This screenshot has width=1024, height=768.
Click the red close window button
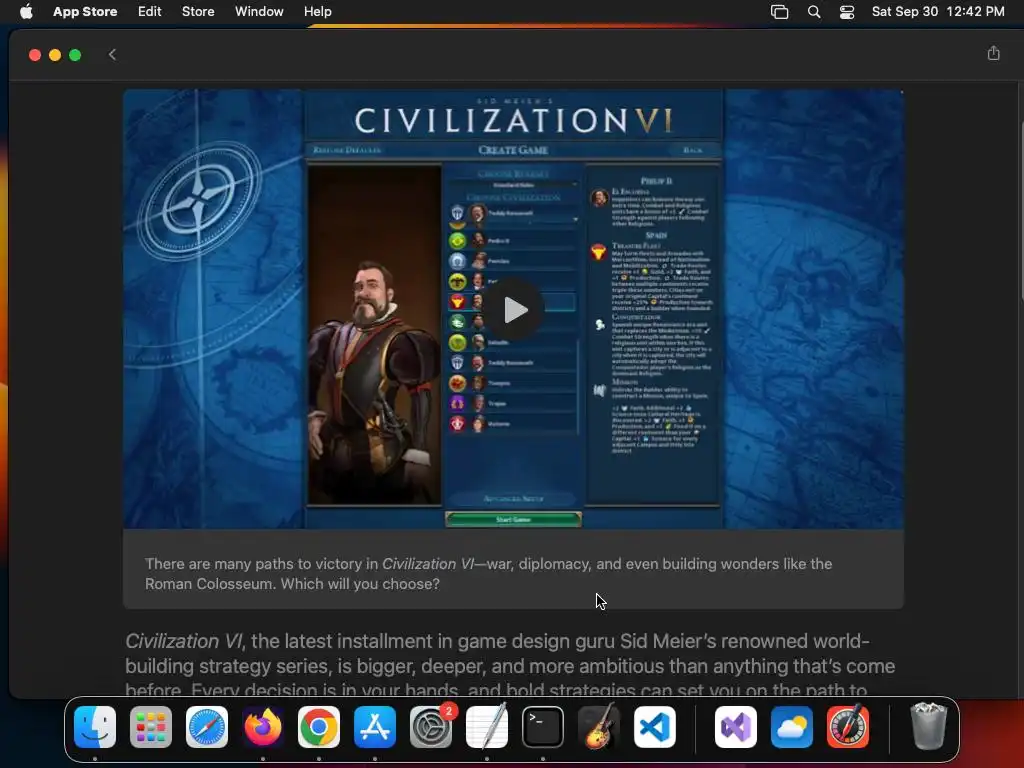35,55
